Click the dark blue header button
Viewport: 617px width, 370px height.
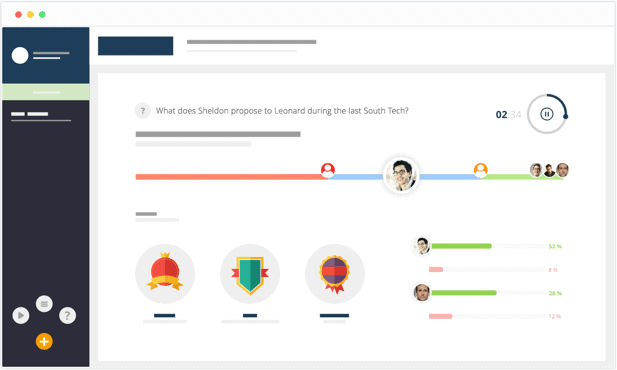click(135, 46)
